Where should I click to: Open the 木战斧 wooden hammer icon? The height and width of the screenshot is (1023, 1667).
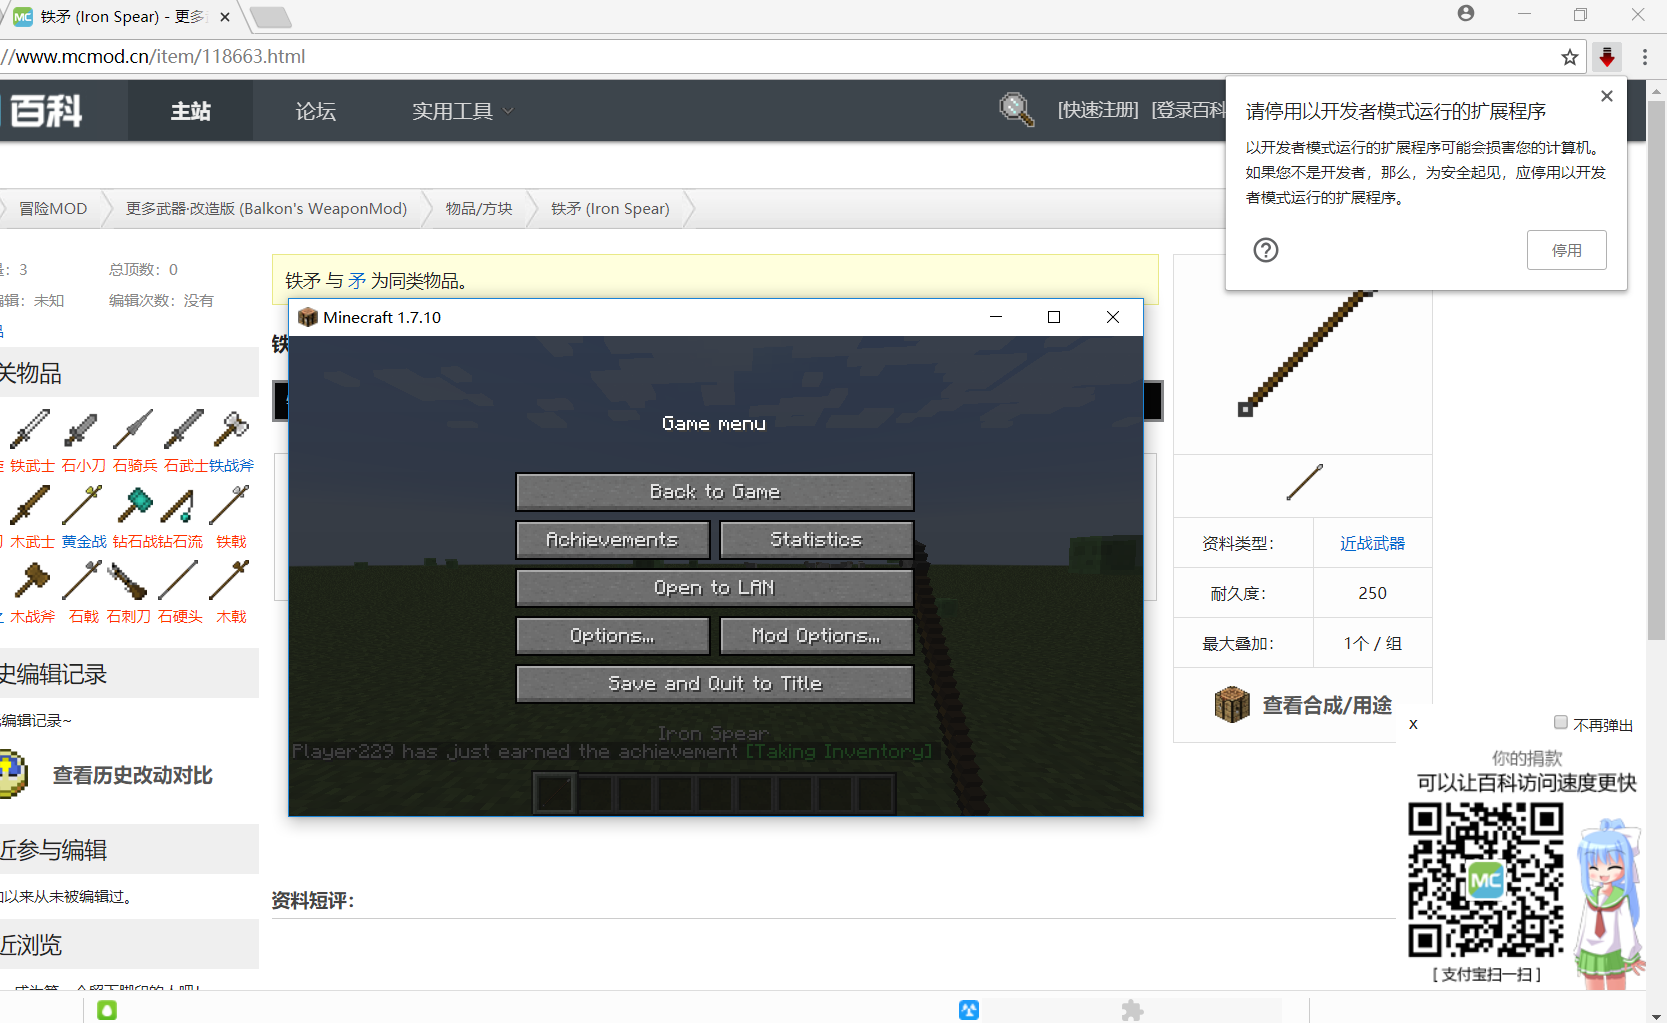point(30,580)
